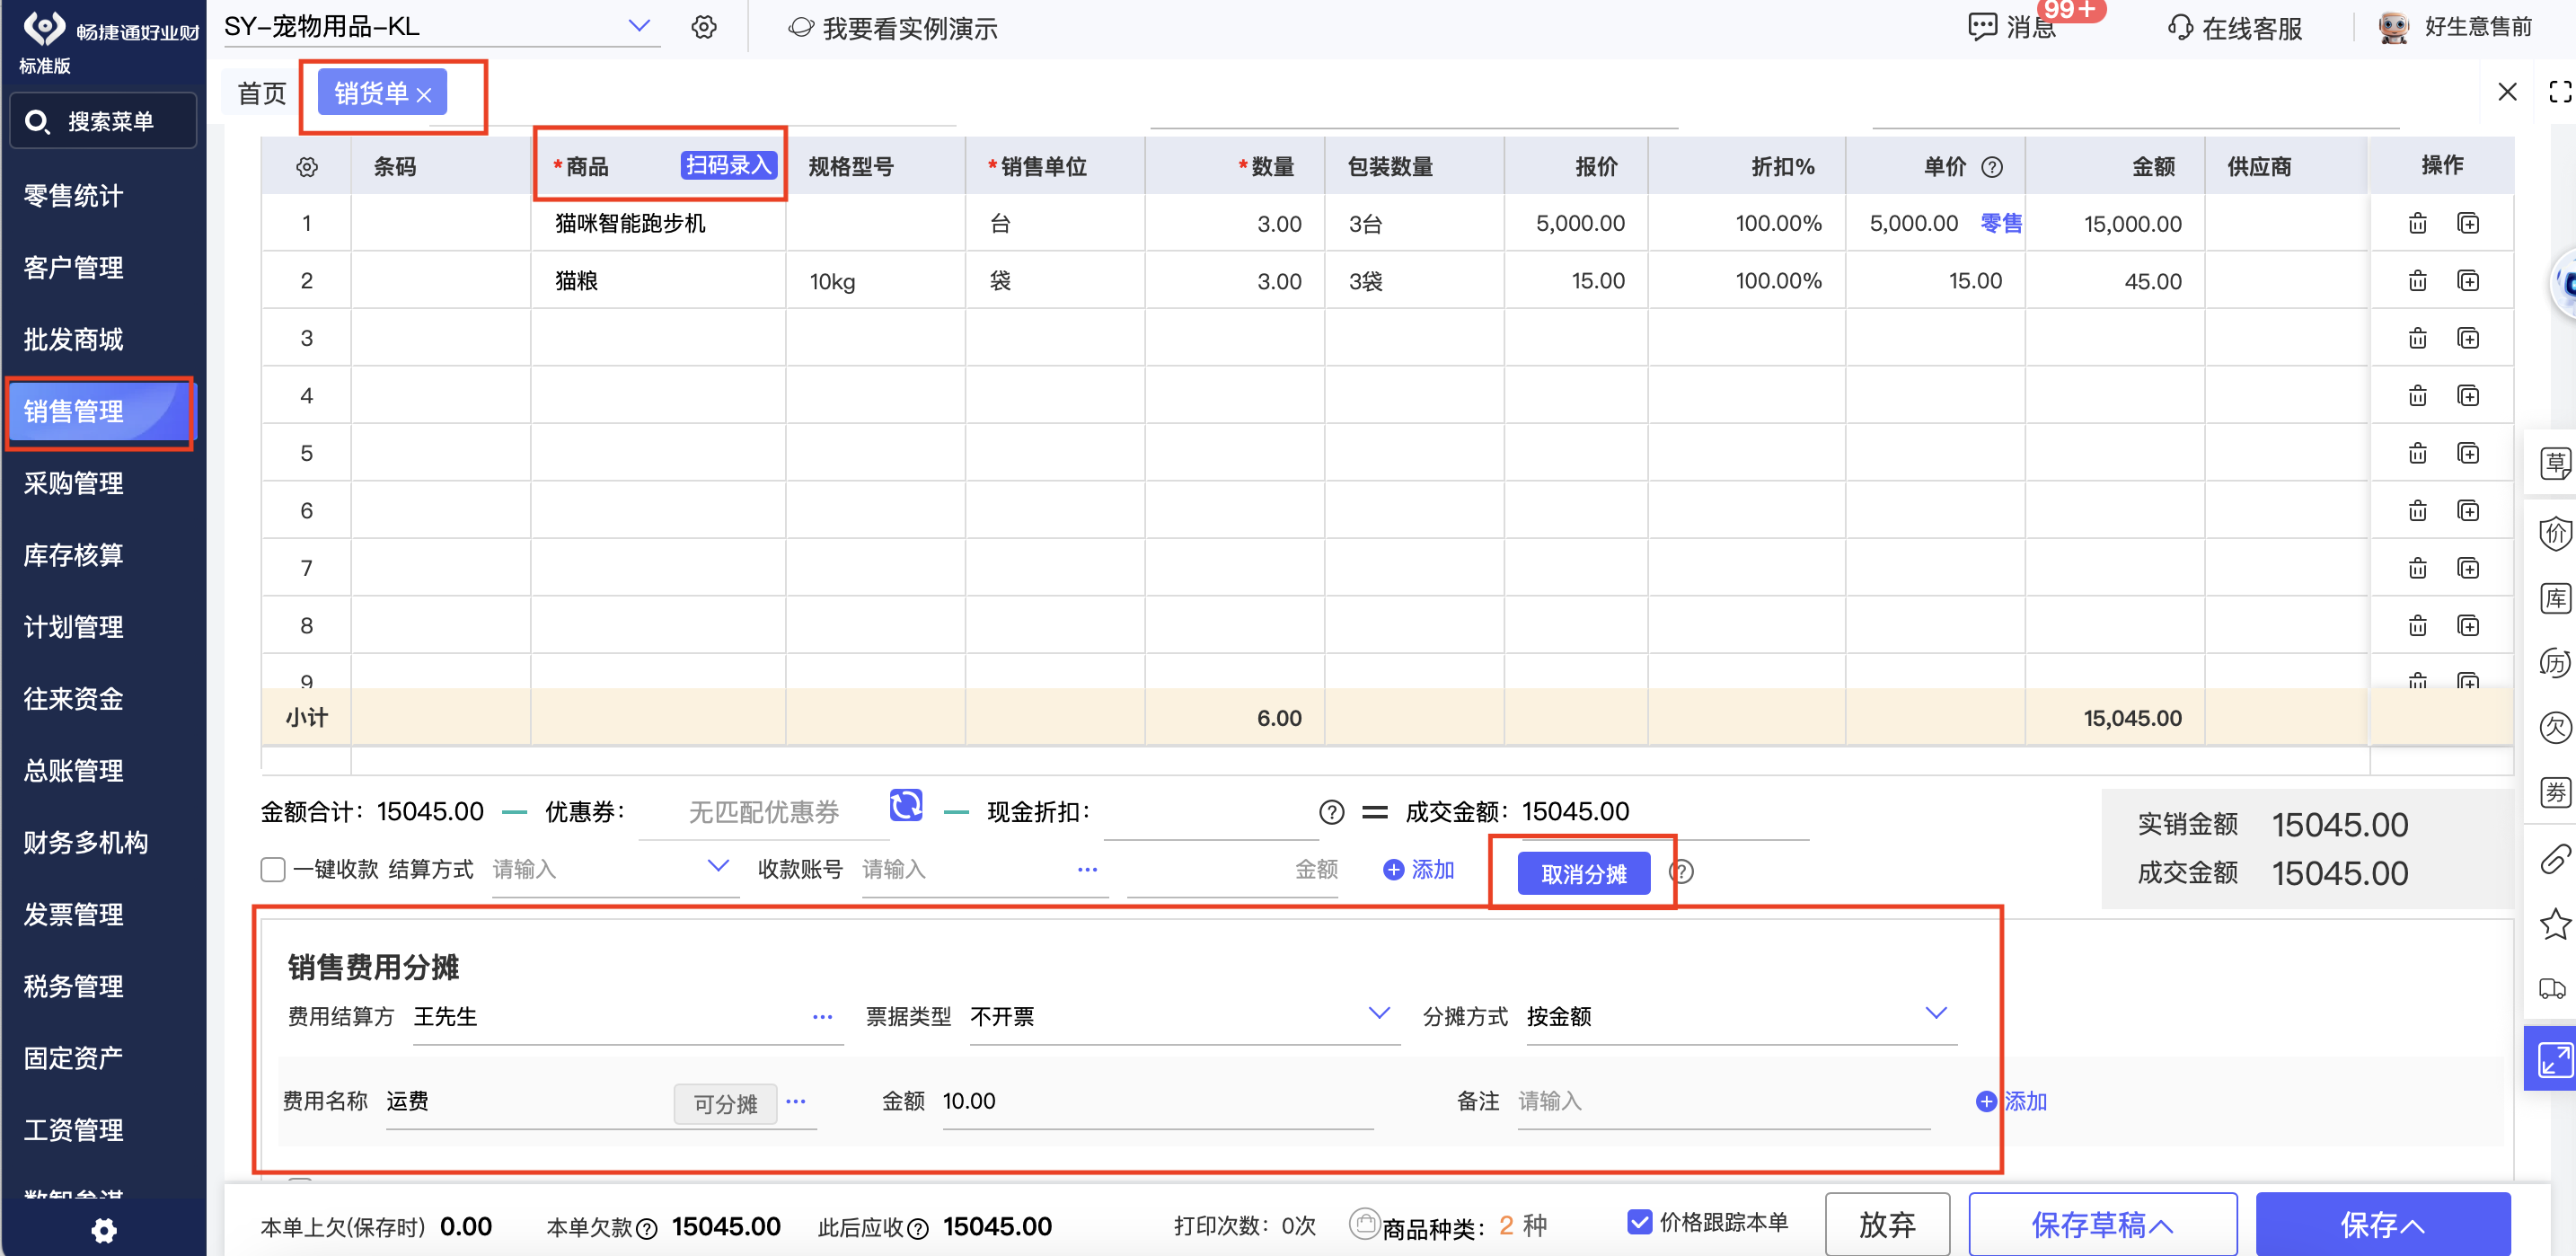The height and width of the screenshot is (1256, 2576).
Task: Enable the 一键收款 checkbox
Action: coord(273,869)
